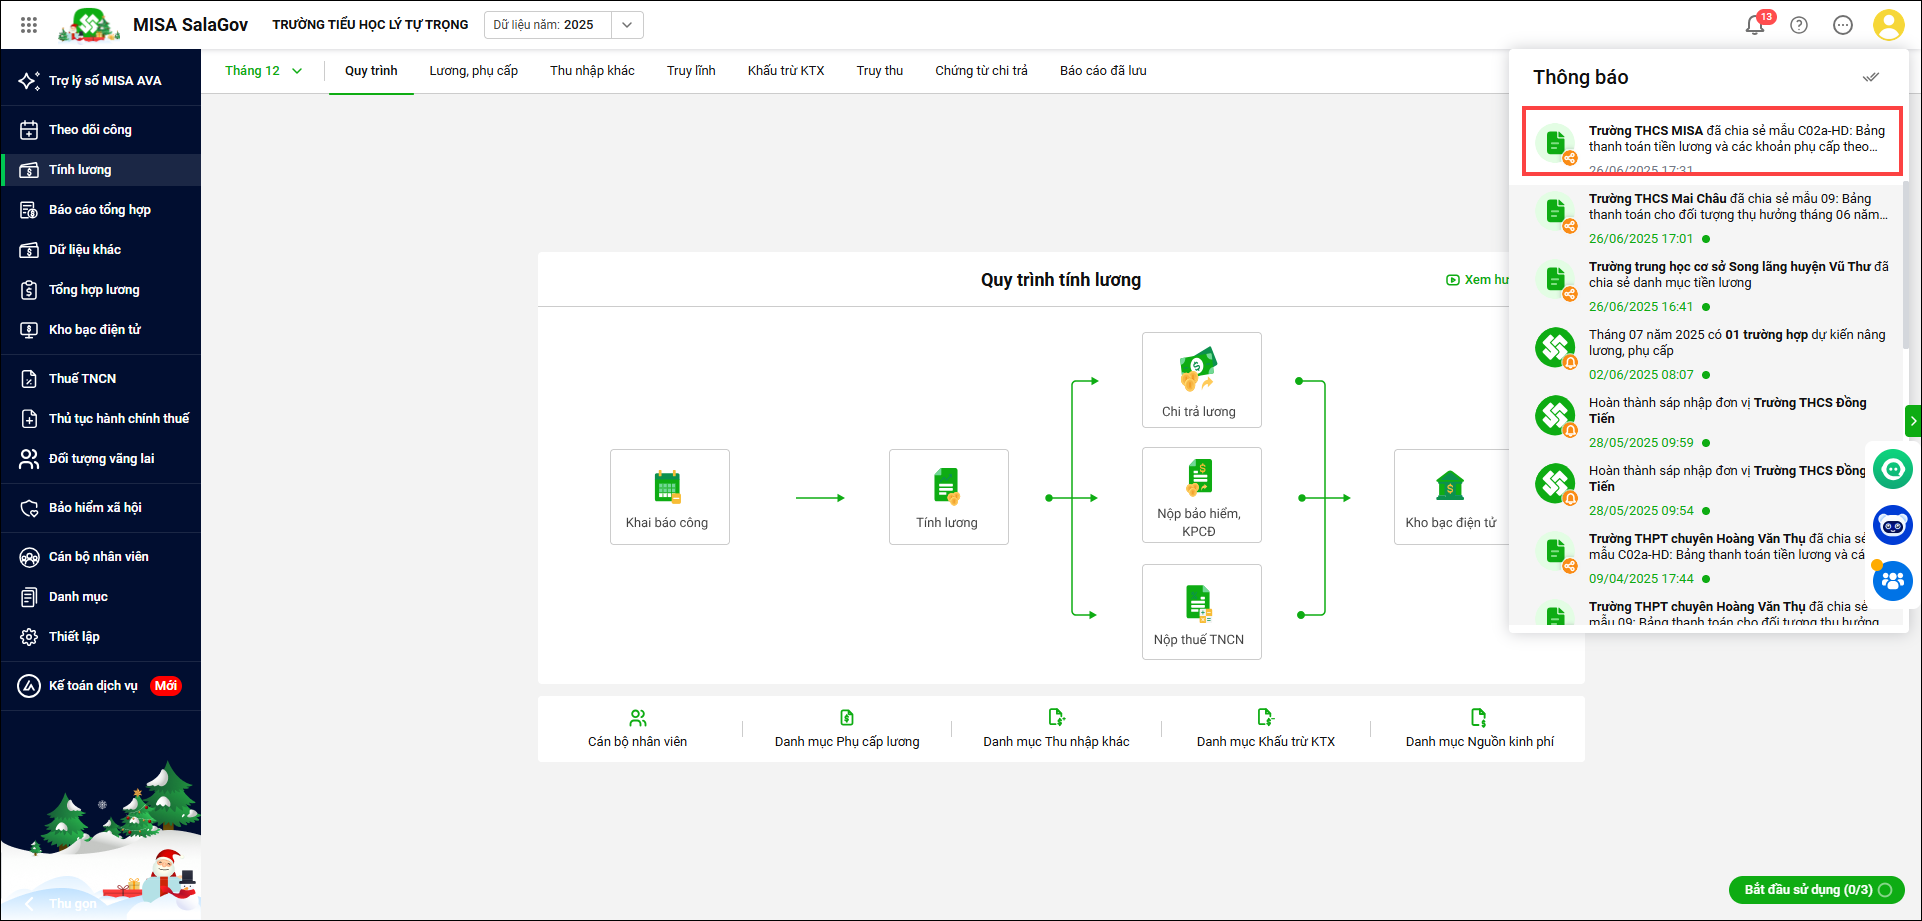This screenshot has width=1922, height=921.
Task: Open the Chi trả lương step
Action: tap(1201, 380)
